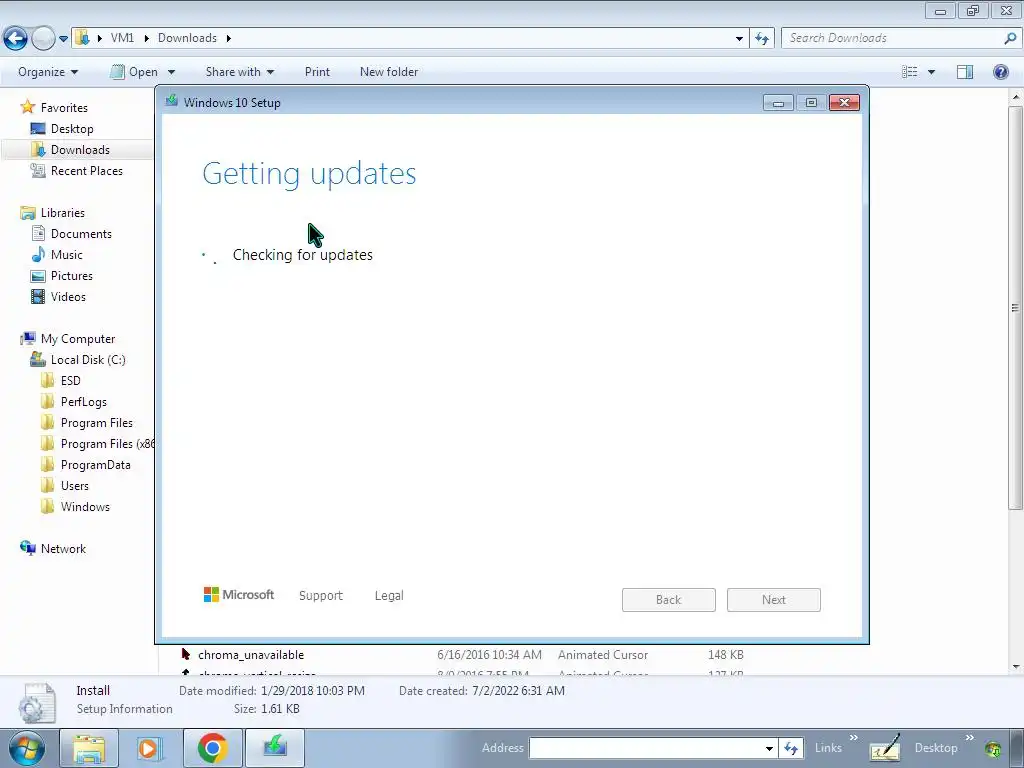Select Downloads in the navigation pane
Image resolution: width=1024 pixels, height=768 pixels.
(x=80, y=150)
